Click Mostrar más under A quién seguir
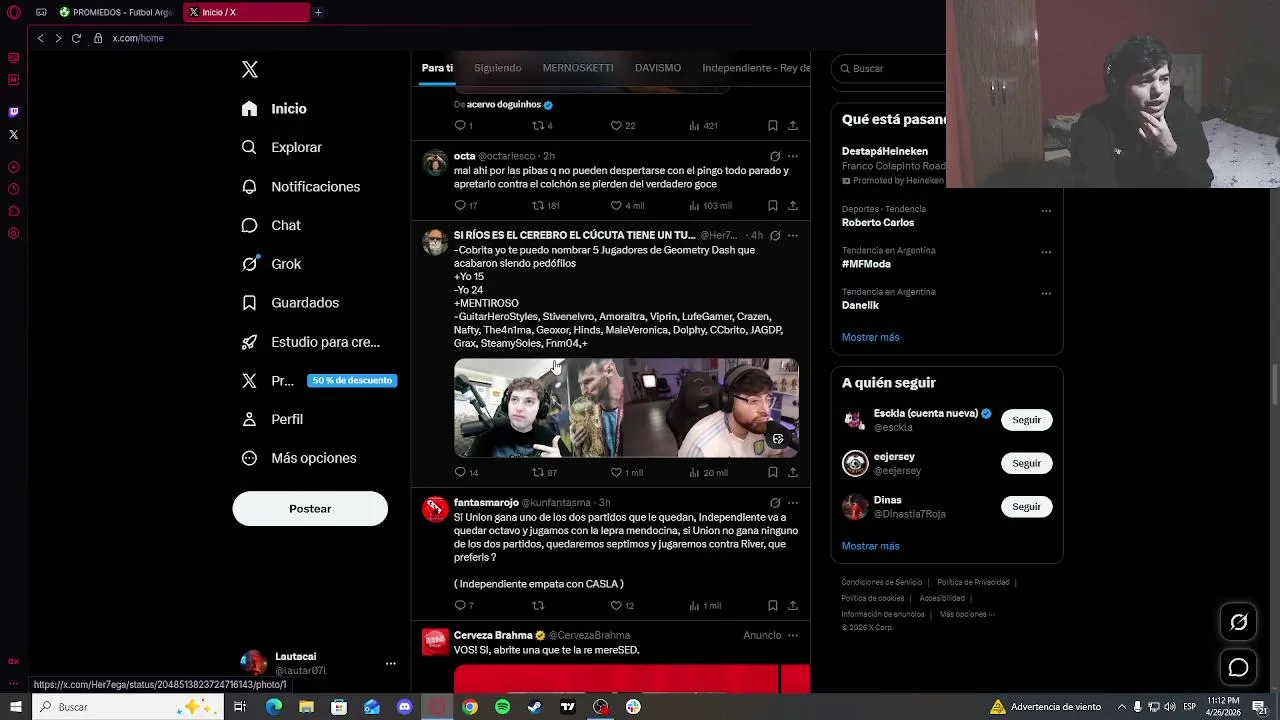Viewport: 1280px width, 720px height. point(870,546)
